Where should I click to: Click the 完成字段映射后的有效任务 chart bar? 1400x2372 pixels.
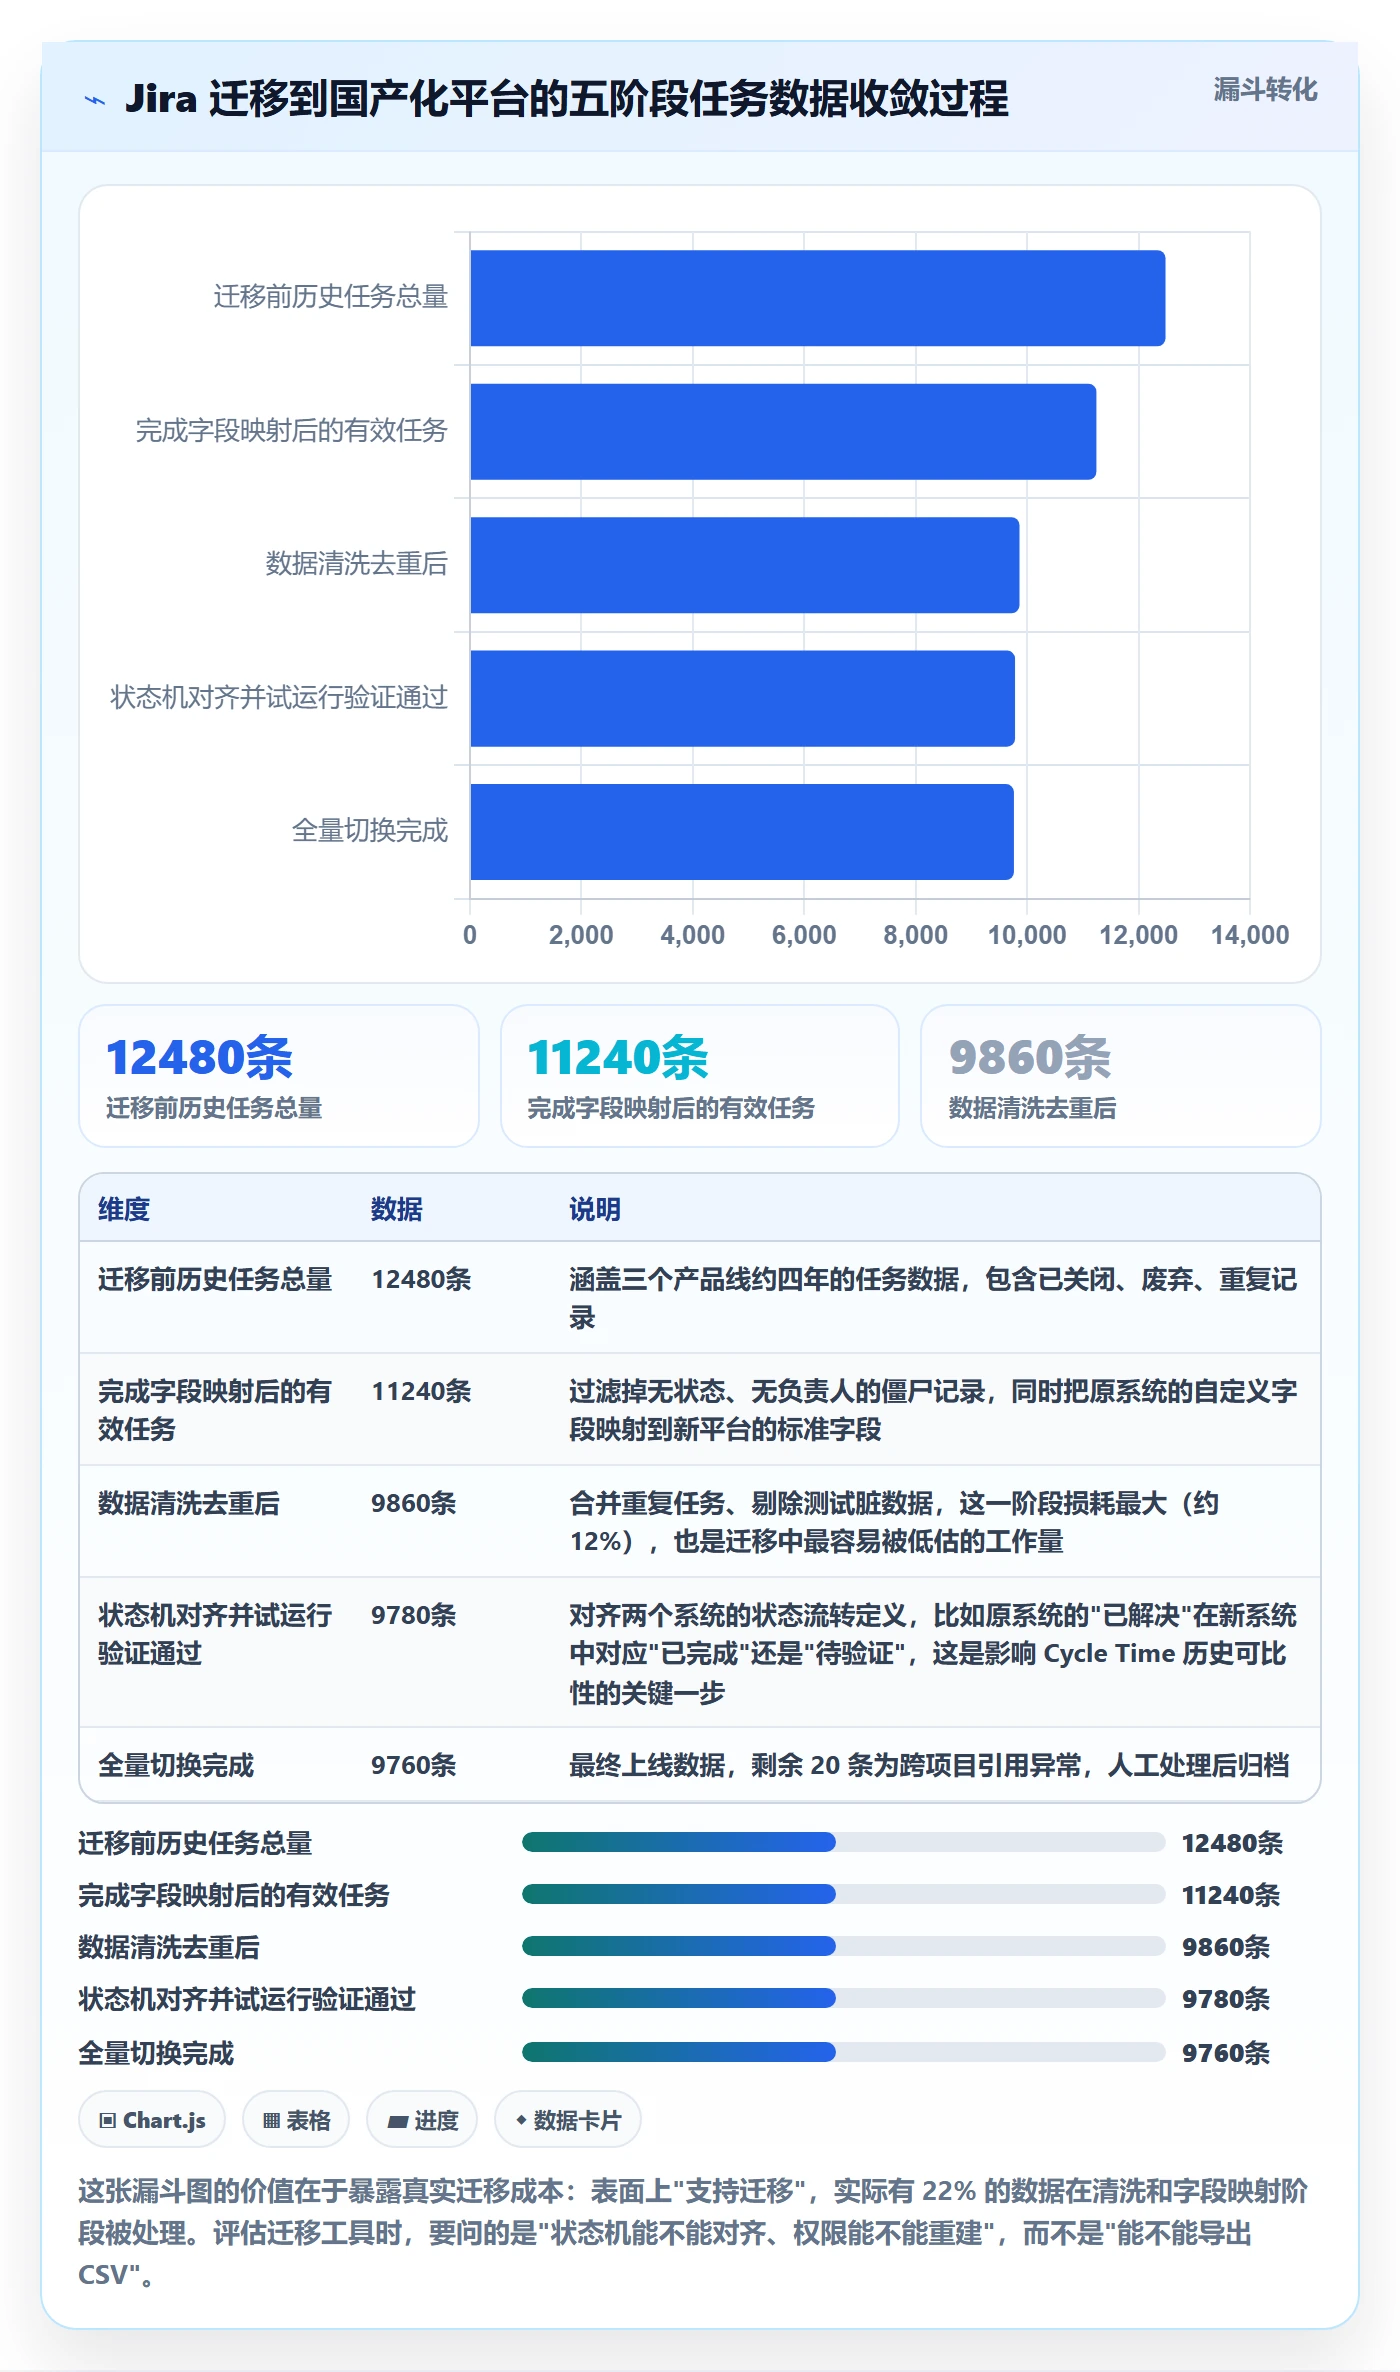783,432
